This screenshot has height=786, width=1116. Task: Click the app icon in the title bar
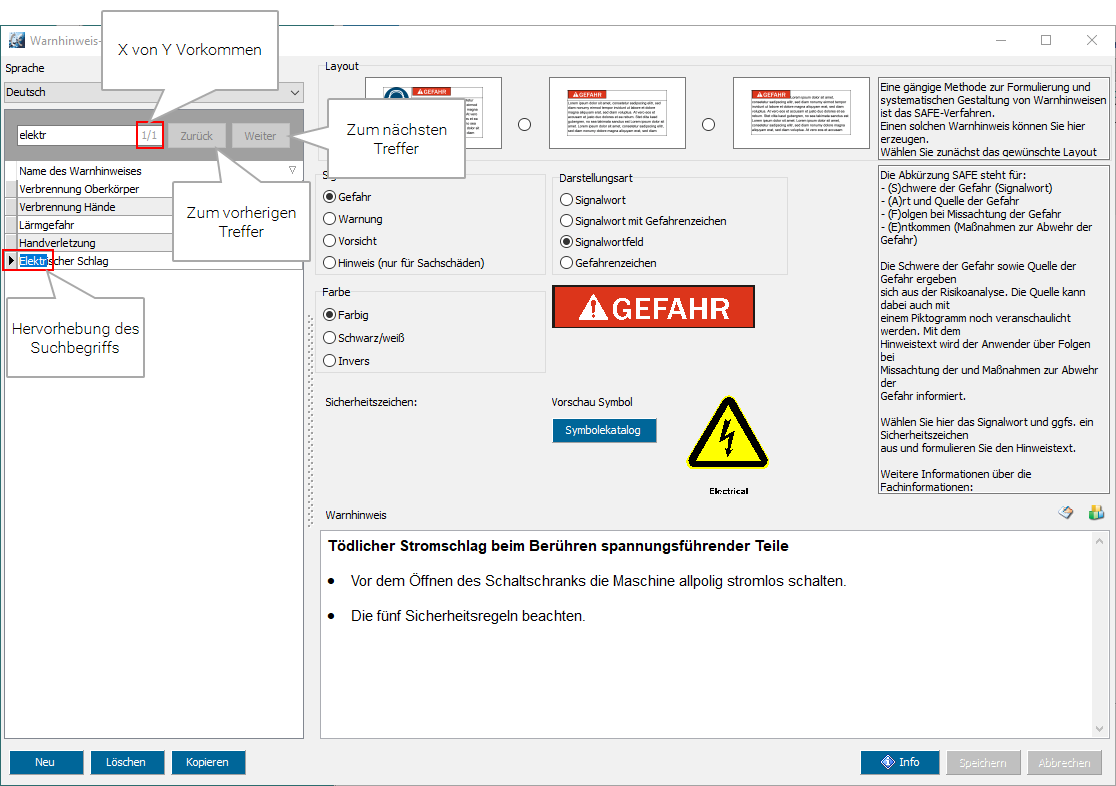coord(16,41)
